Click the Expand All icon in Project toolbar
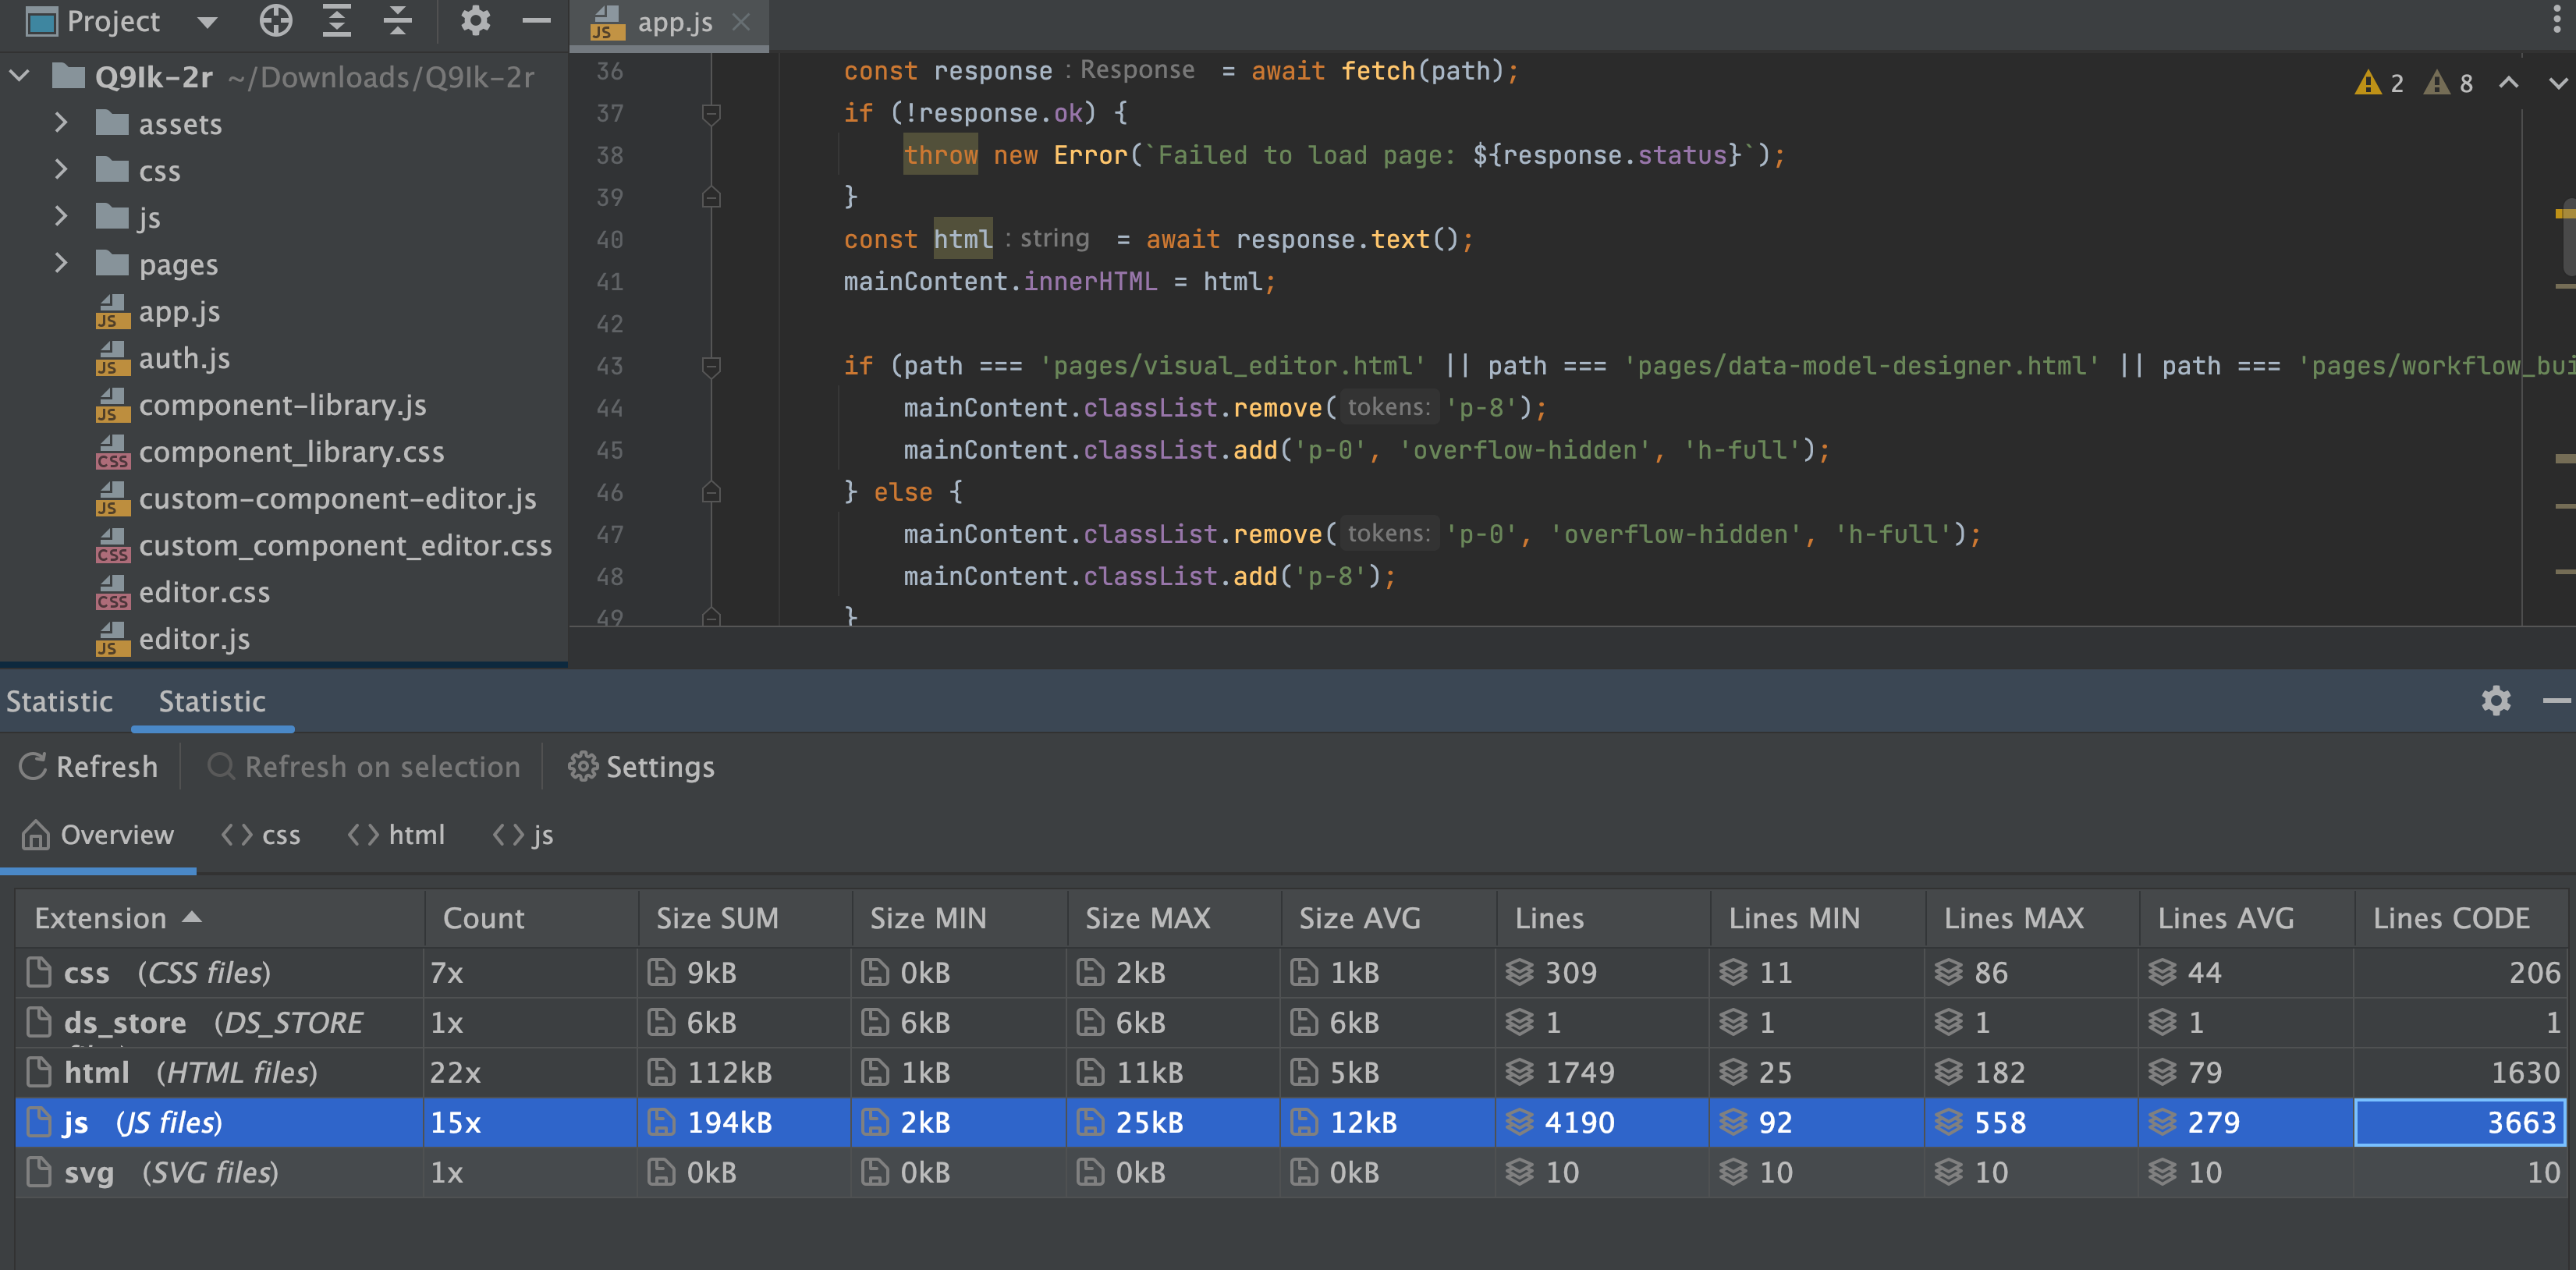This screenshot has width=2576, height=1270. tap(337, 21)
